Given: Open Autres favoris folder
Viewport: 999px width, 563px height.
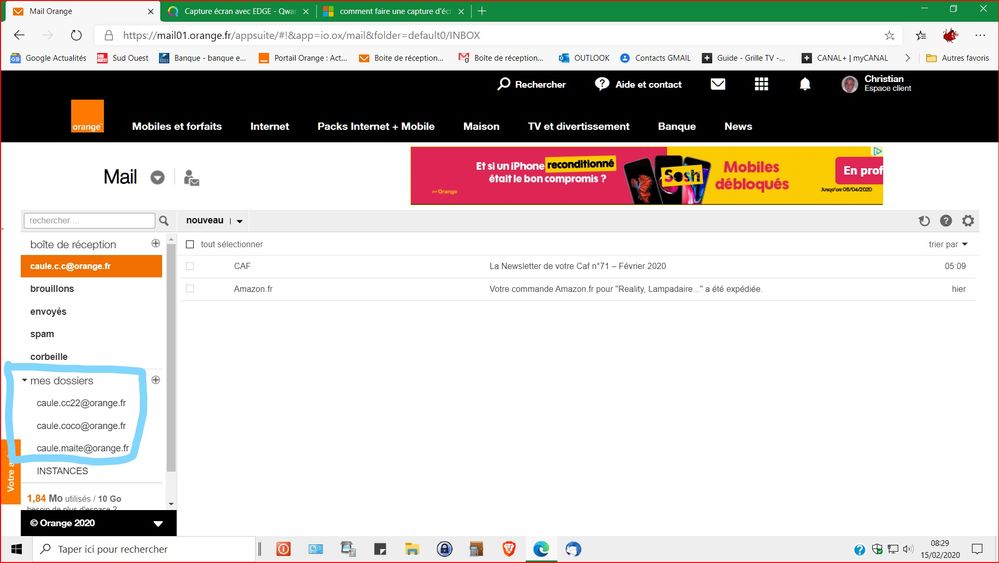Looking at the screenshot, I should pyautogui.click(x=958, y=58).
